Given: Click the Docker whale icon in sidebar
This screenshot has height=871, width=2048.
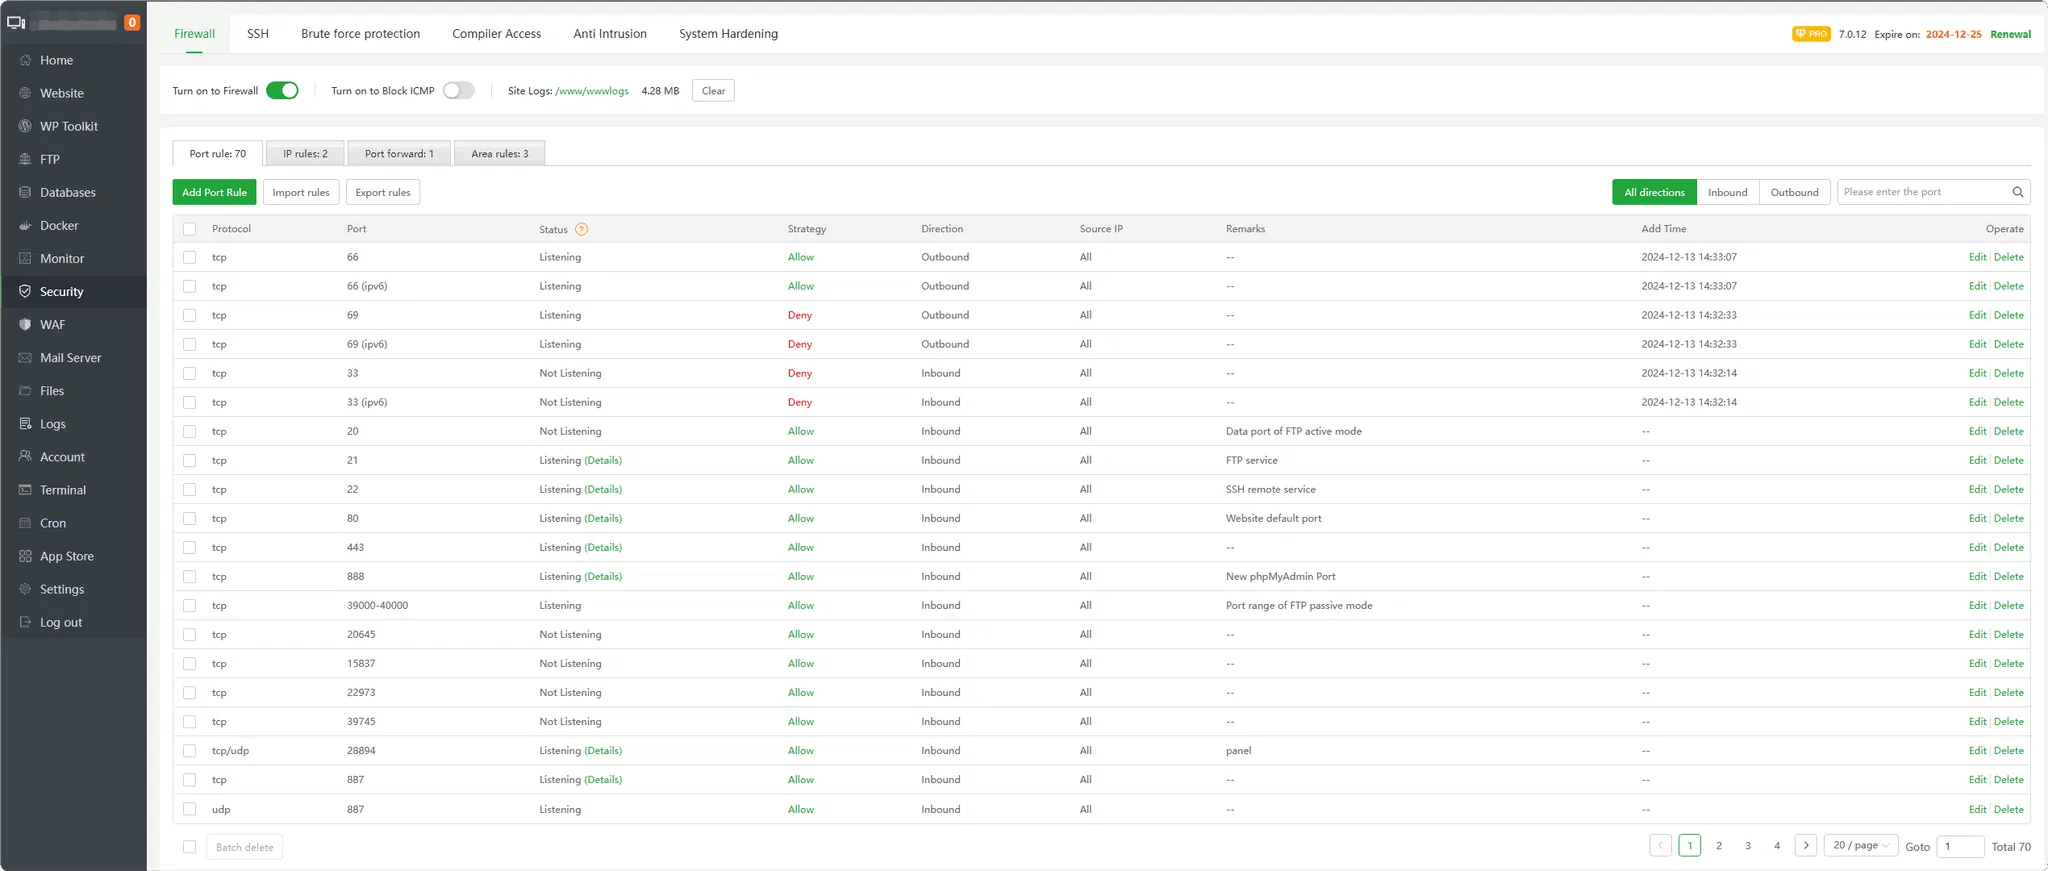Looking at the screenshot, I should coord(25,226).
